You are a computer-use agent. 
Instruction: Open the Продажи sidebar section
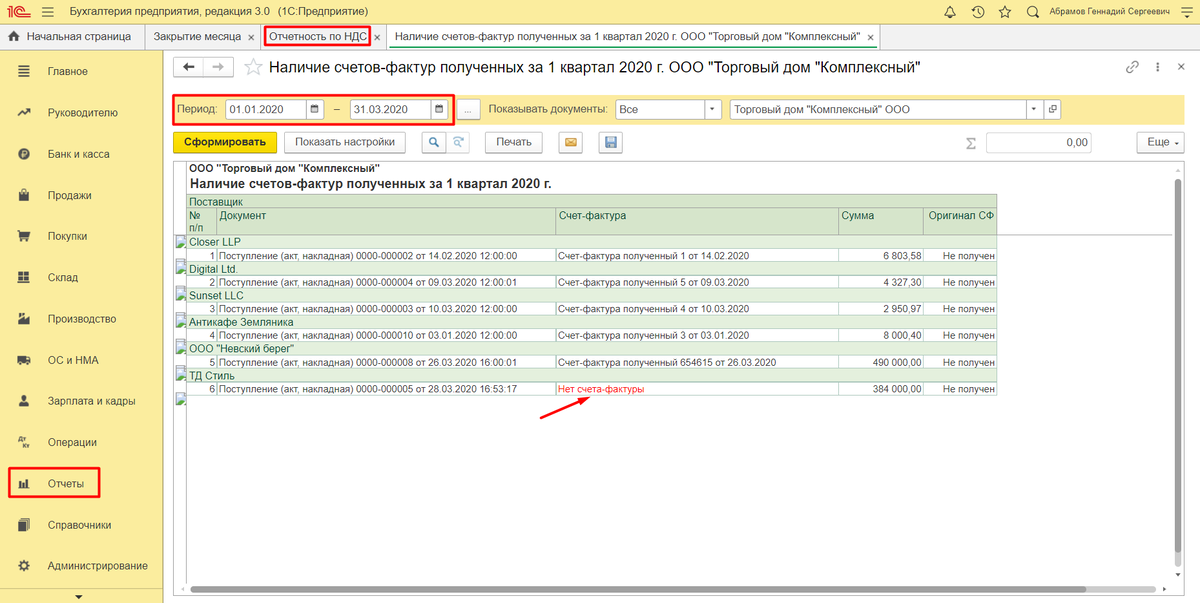click(x=70, y=195)
